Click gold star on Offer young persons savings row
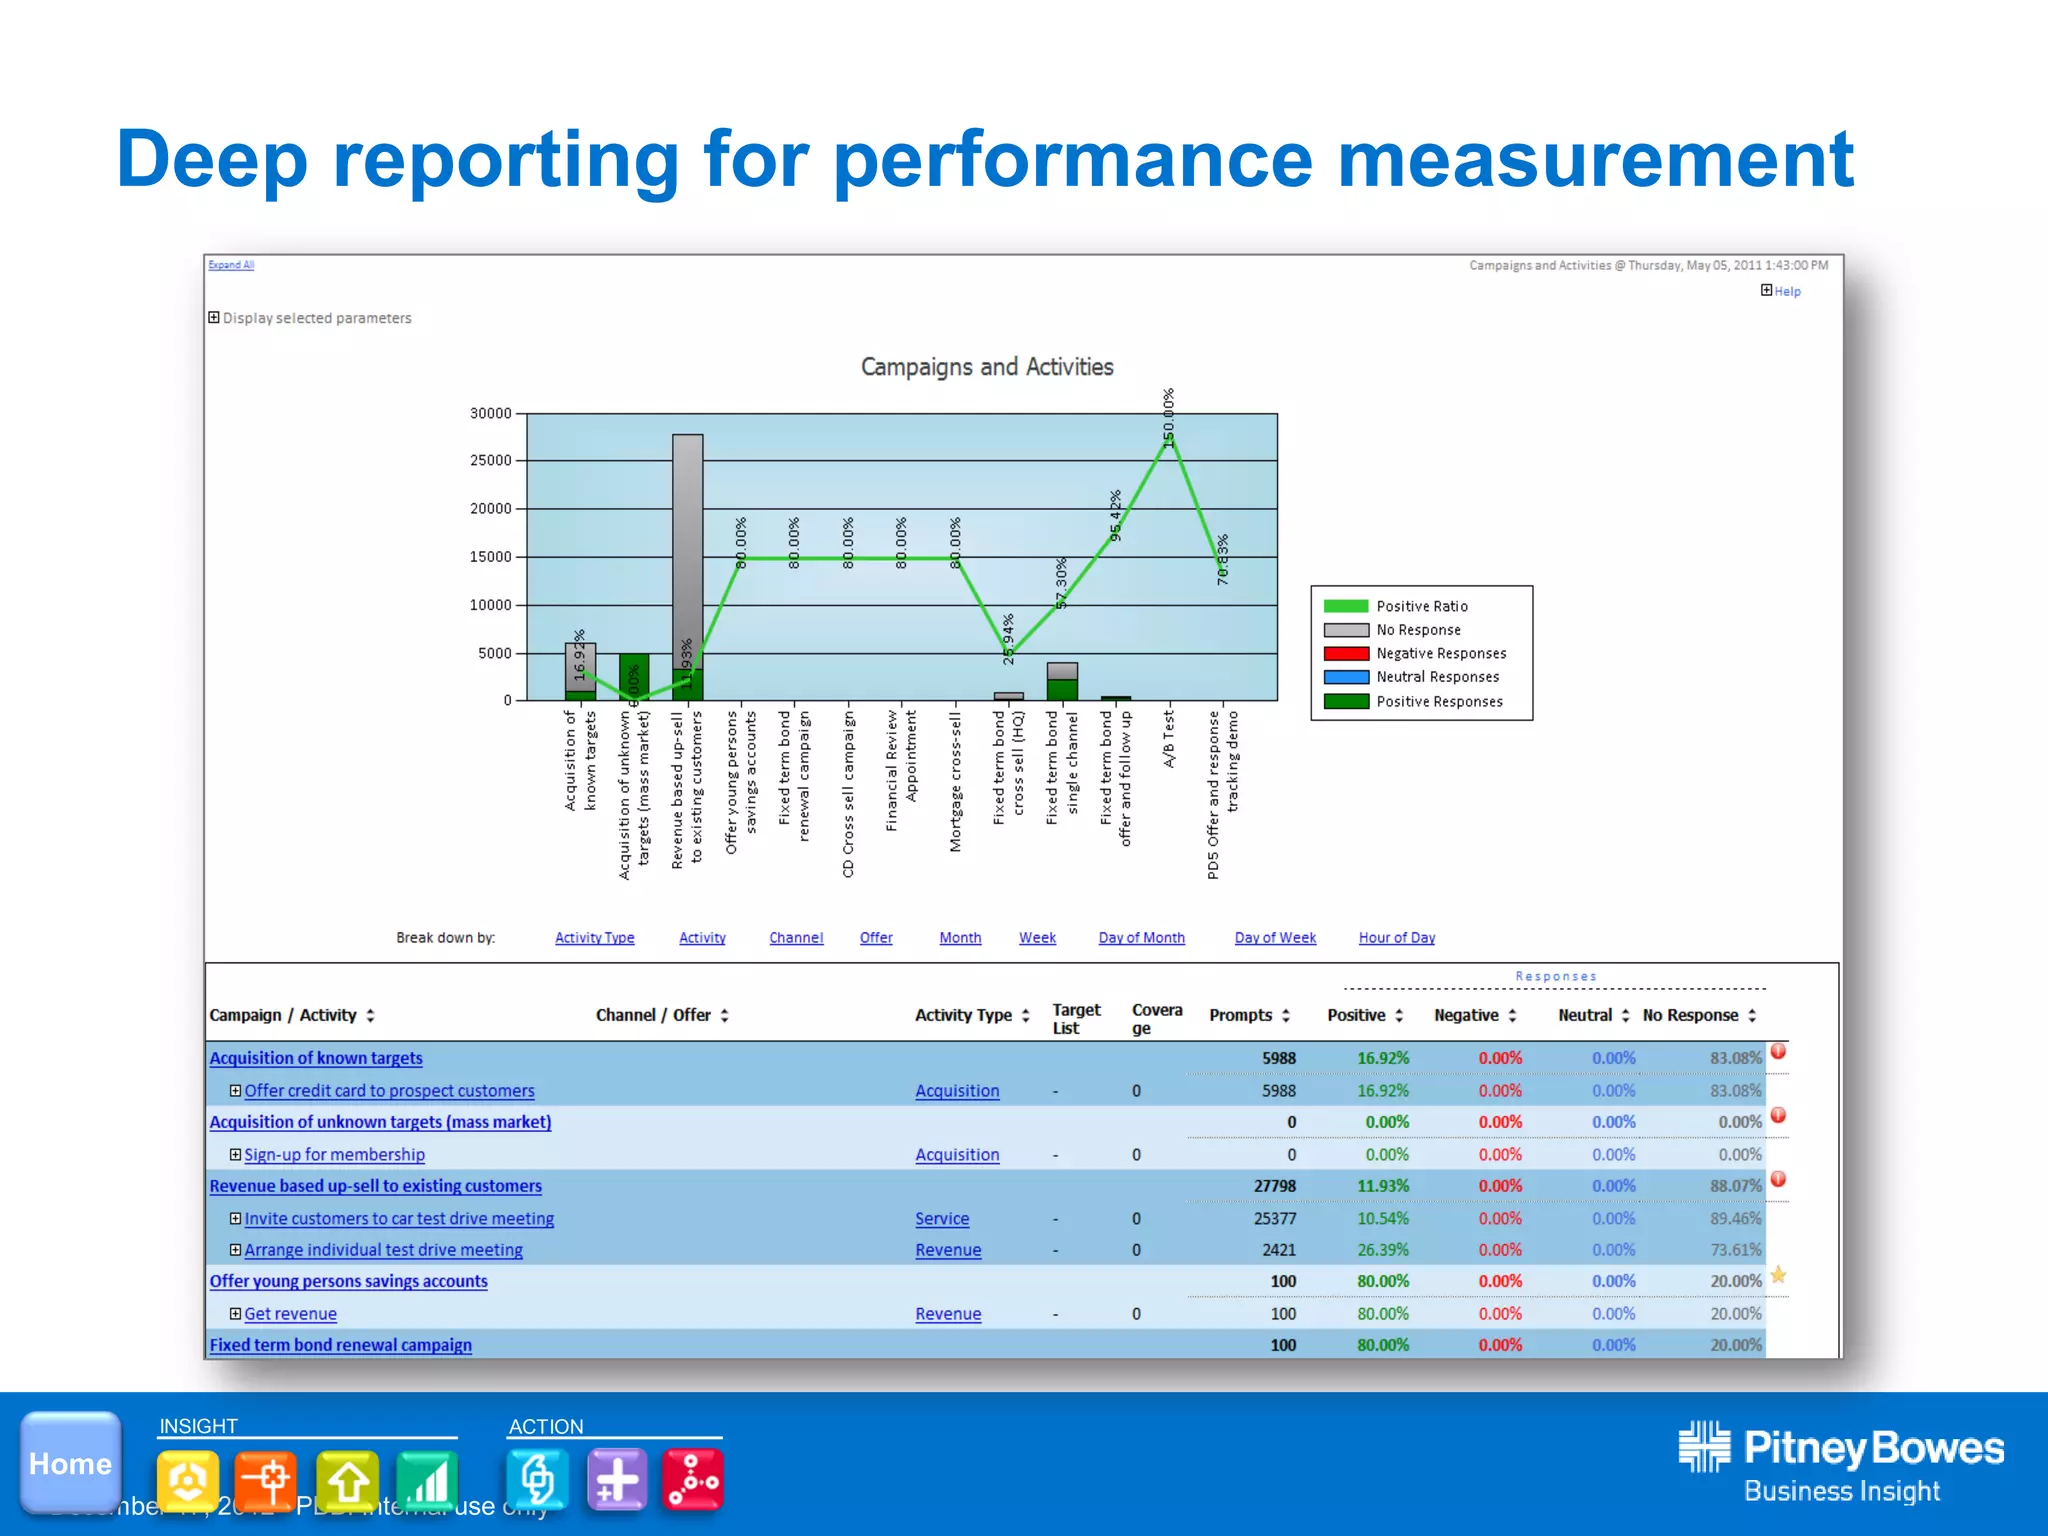 click(1778, 1275)
